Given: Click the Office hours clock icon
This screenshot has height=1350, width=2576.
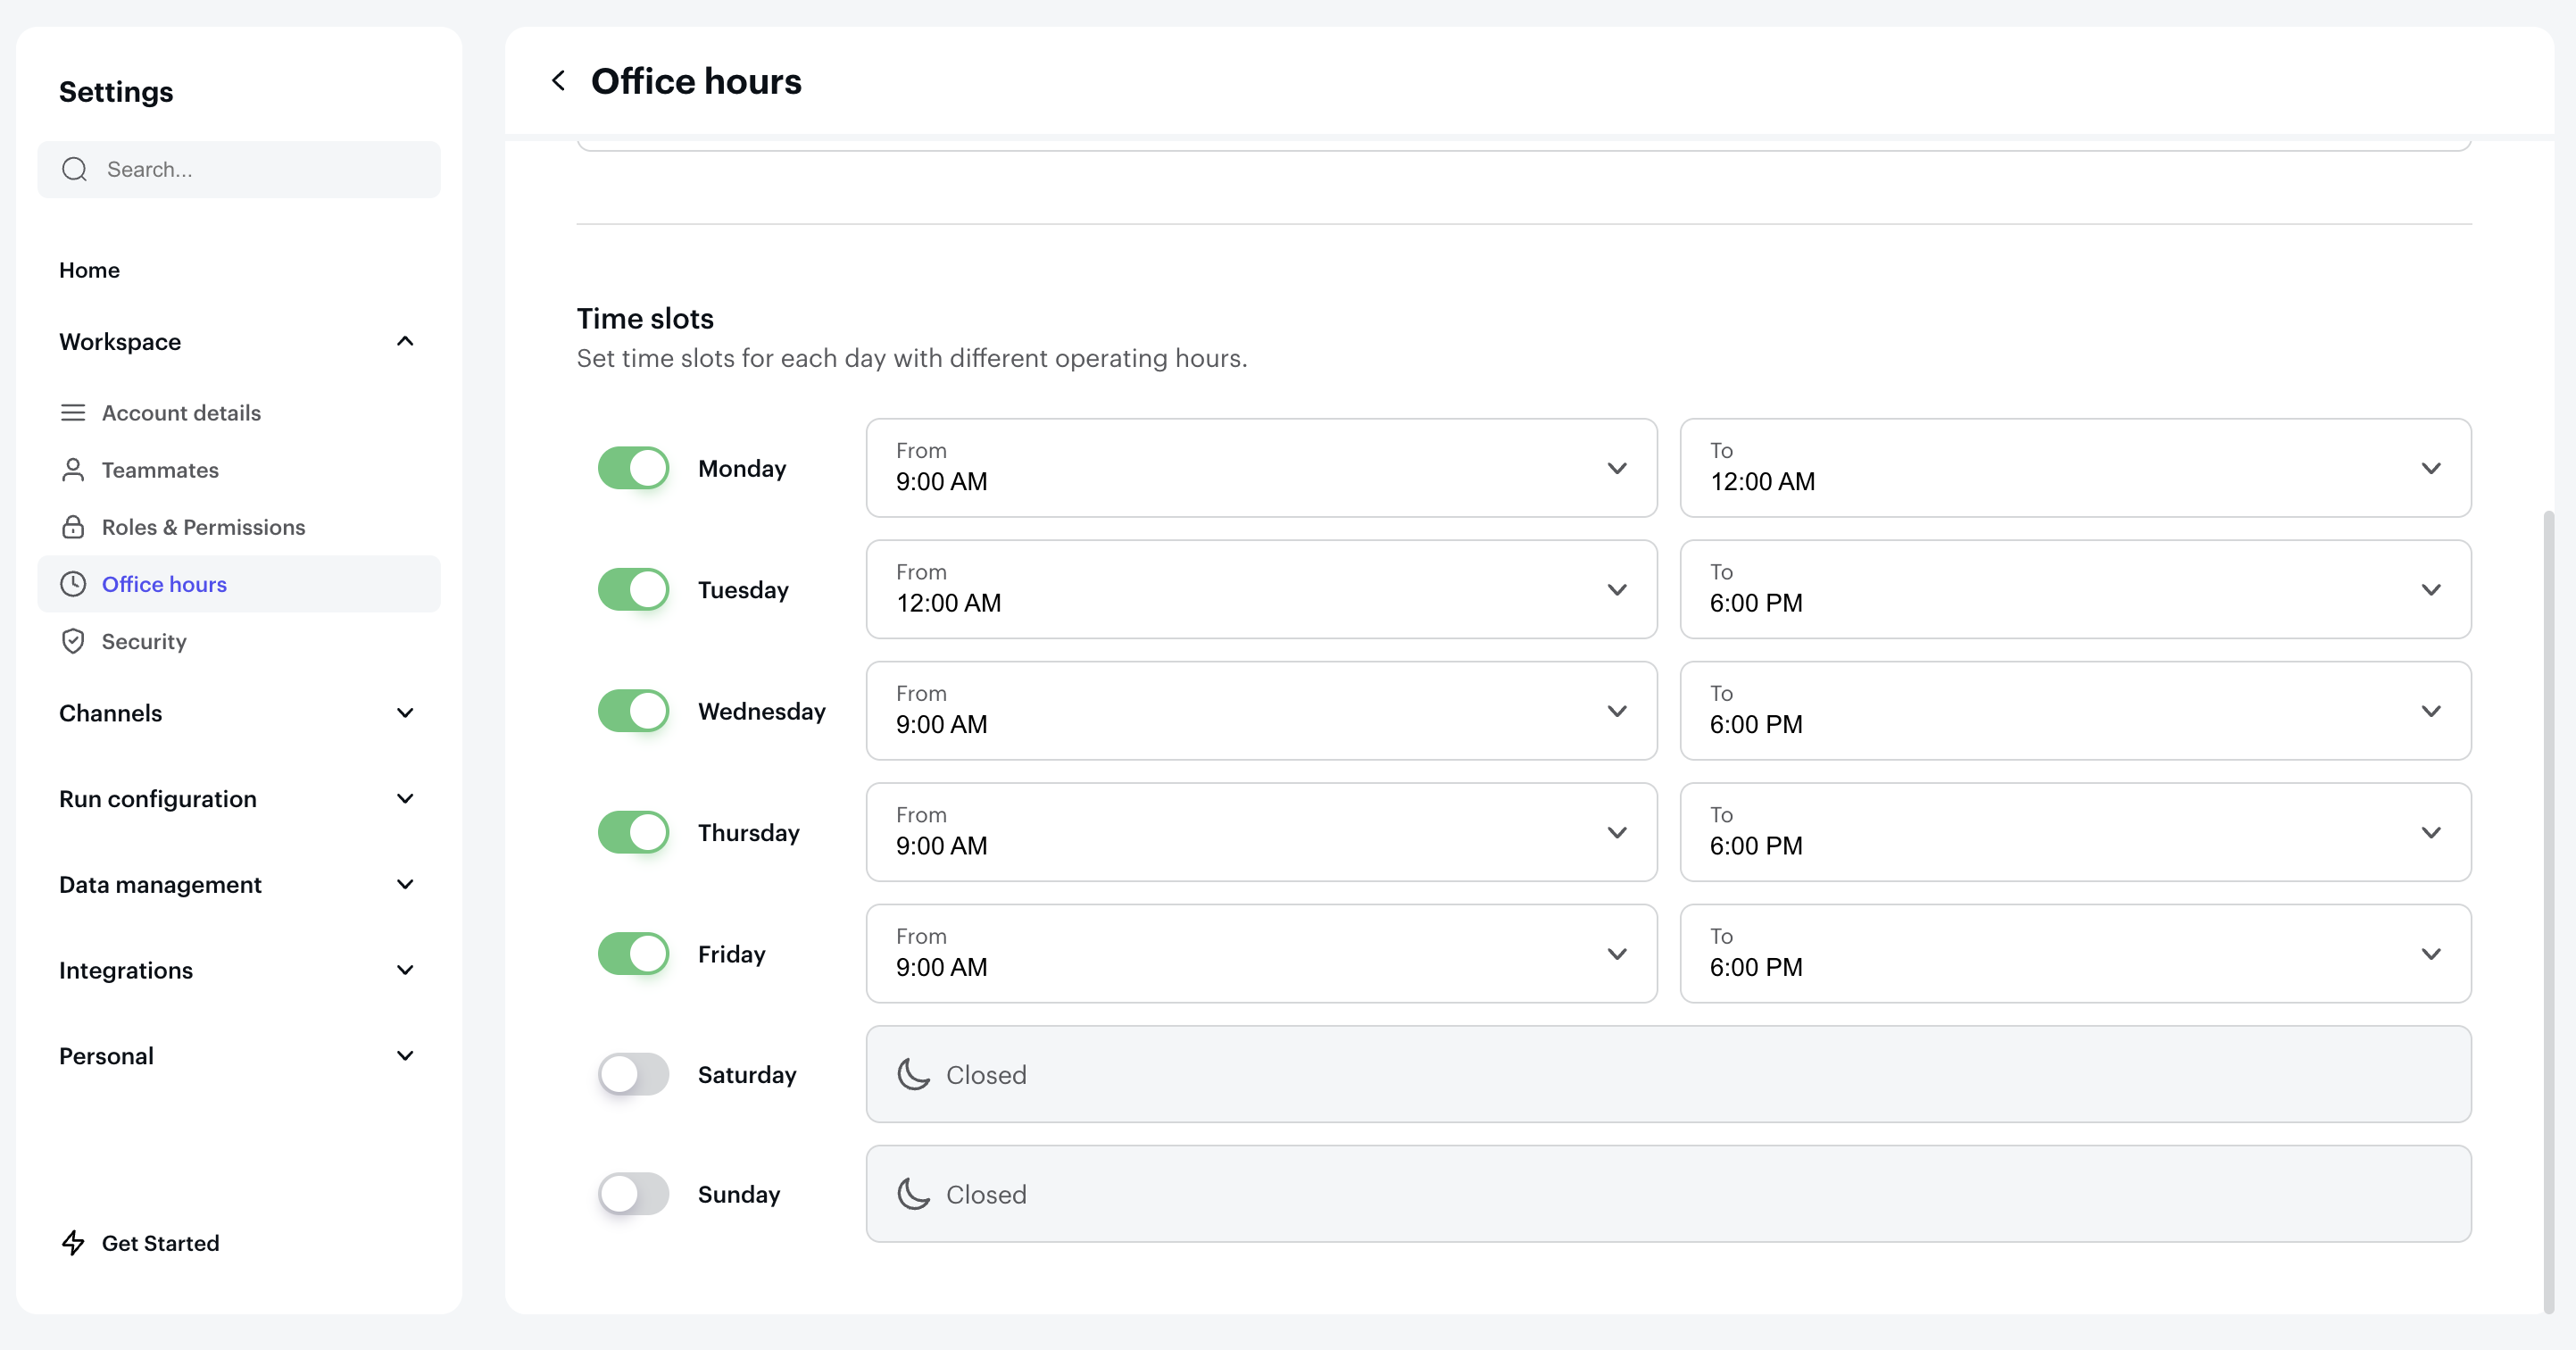Looking at the screenshot, I should [73, 584].
